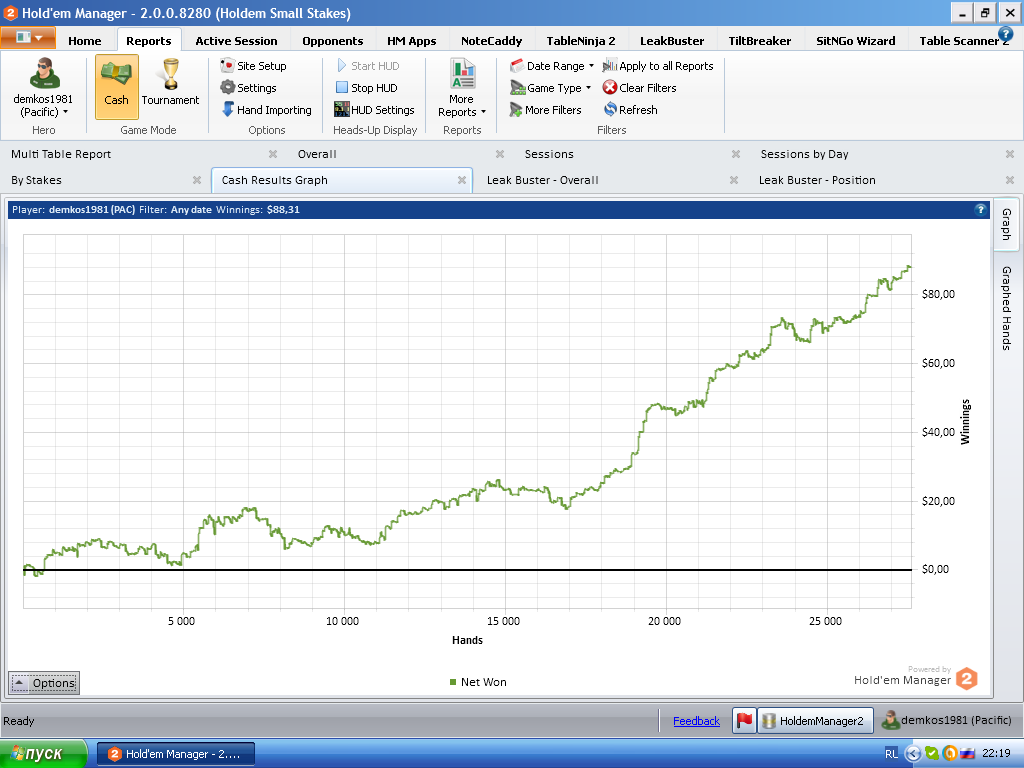Close the By Stakes tab
Screen dimensions: 1024x768
pos(197,180)
